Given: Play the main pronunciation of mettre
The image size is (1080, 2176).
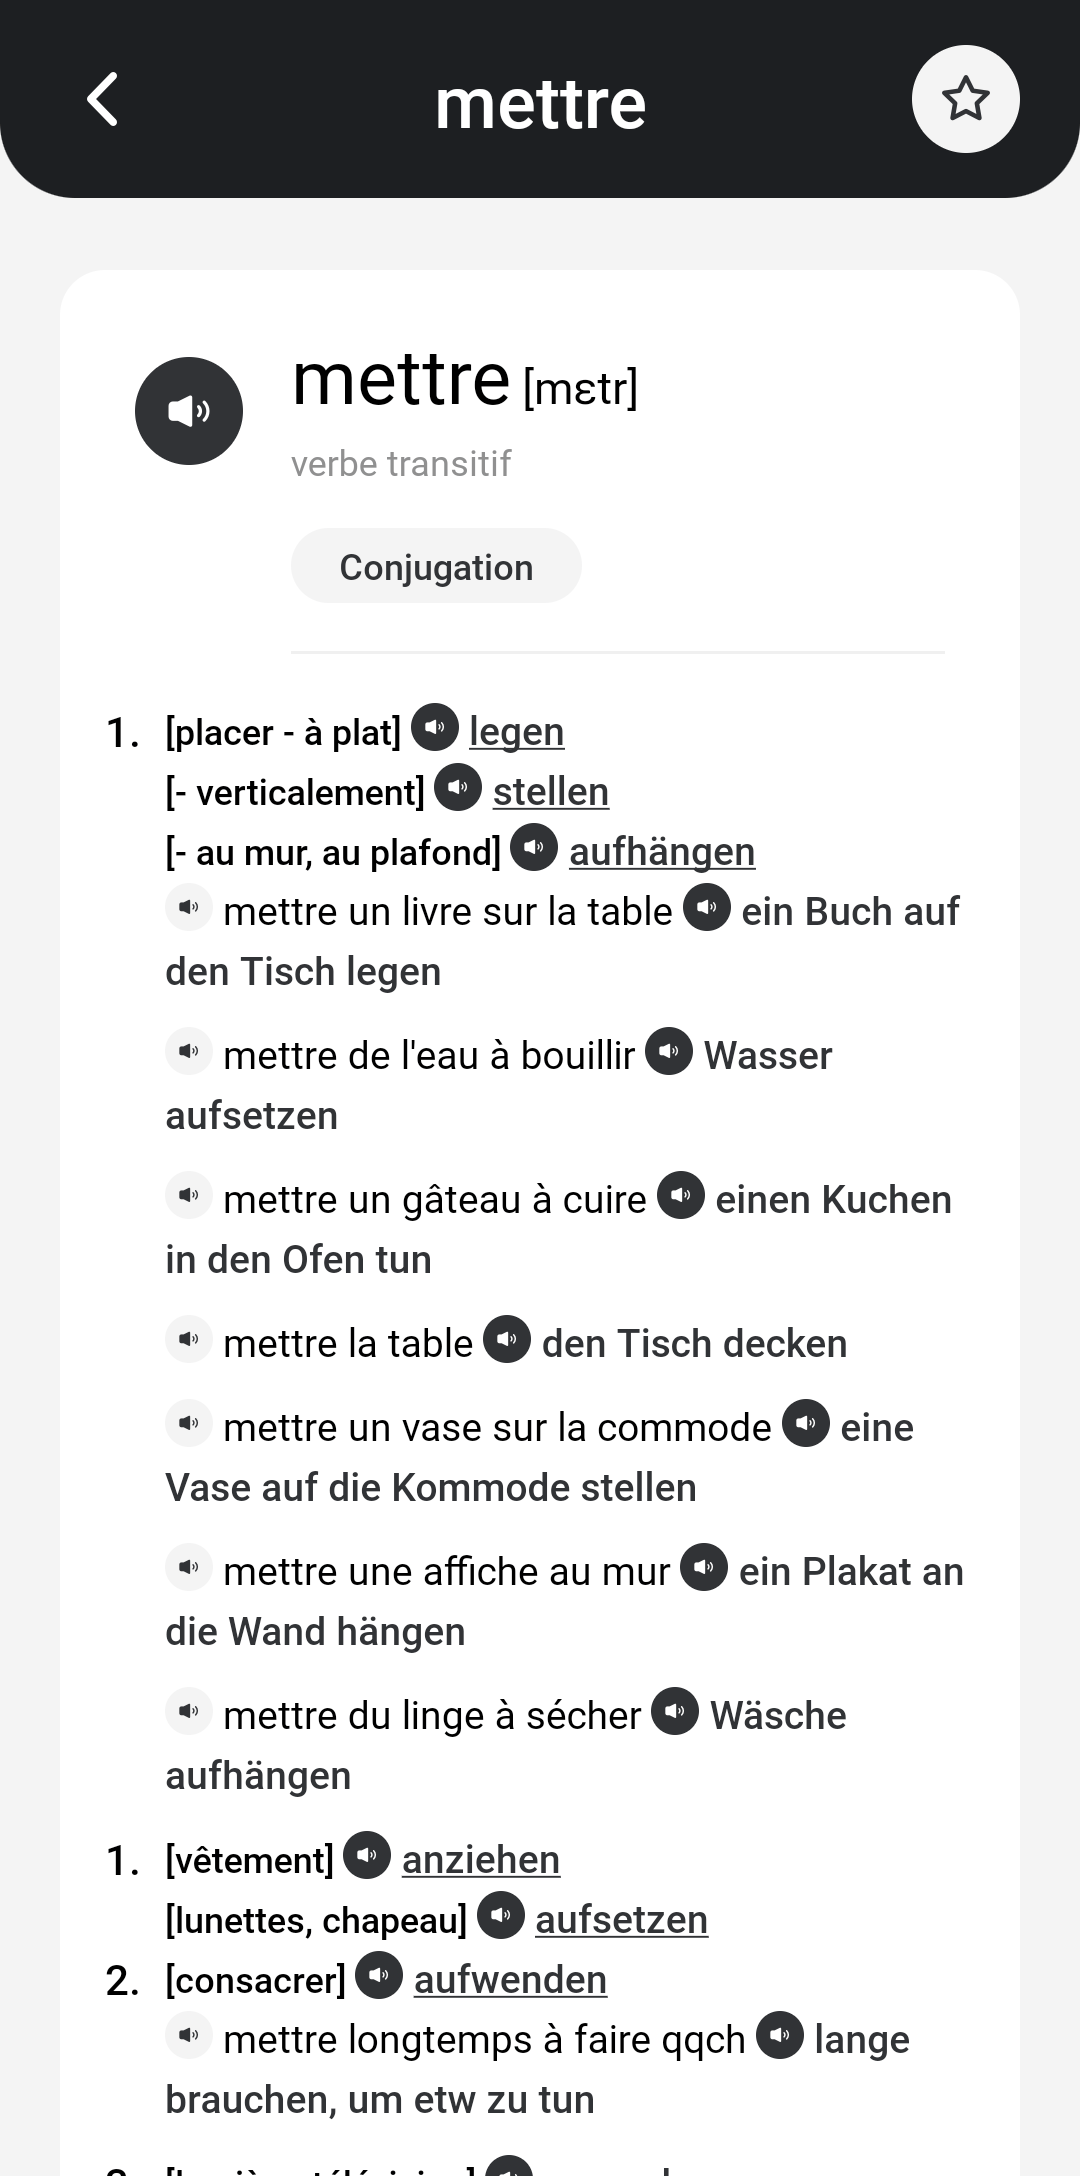Looking at the screenshot, I should click(189, 411).
